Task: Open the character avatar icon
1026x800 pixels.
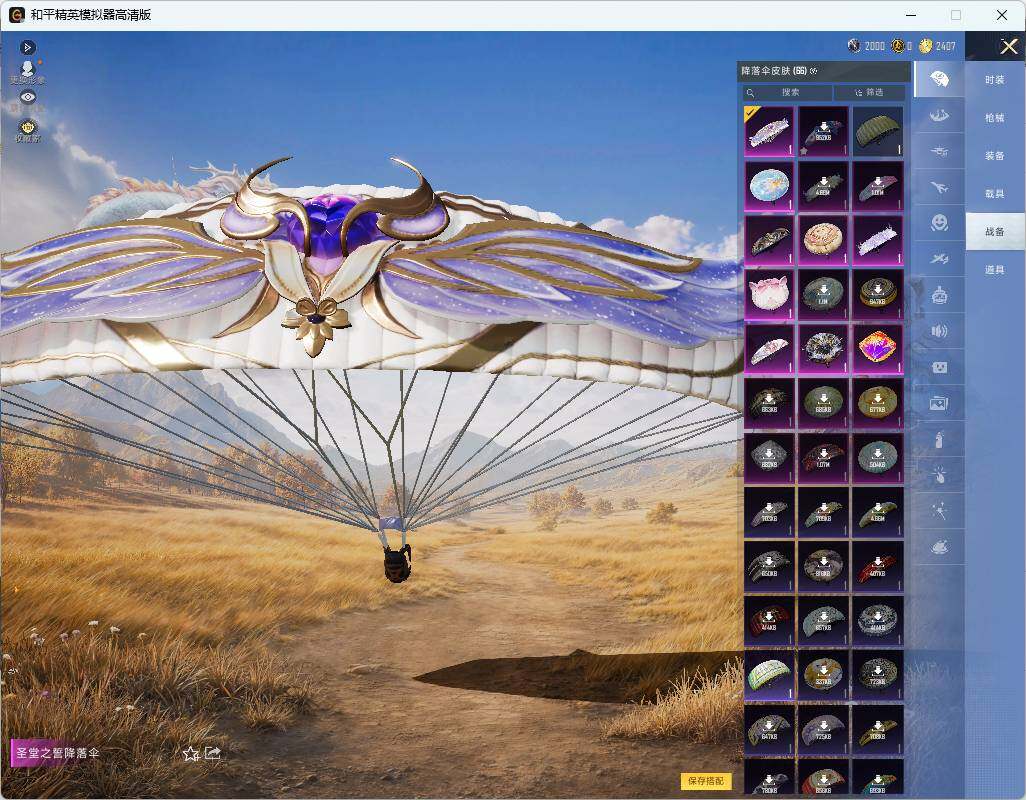Action: click(x=27, y=71)
